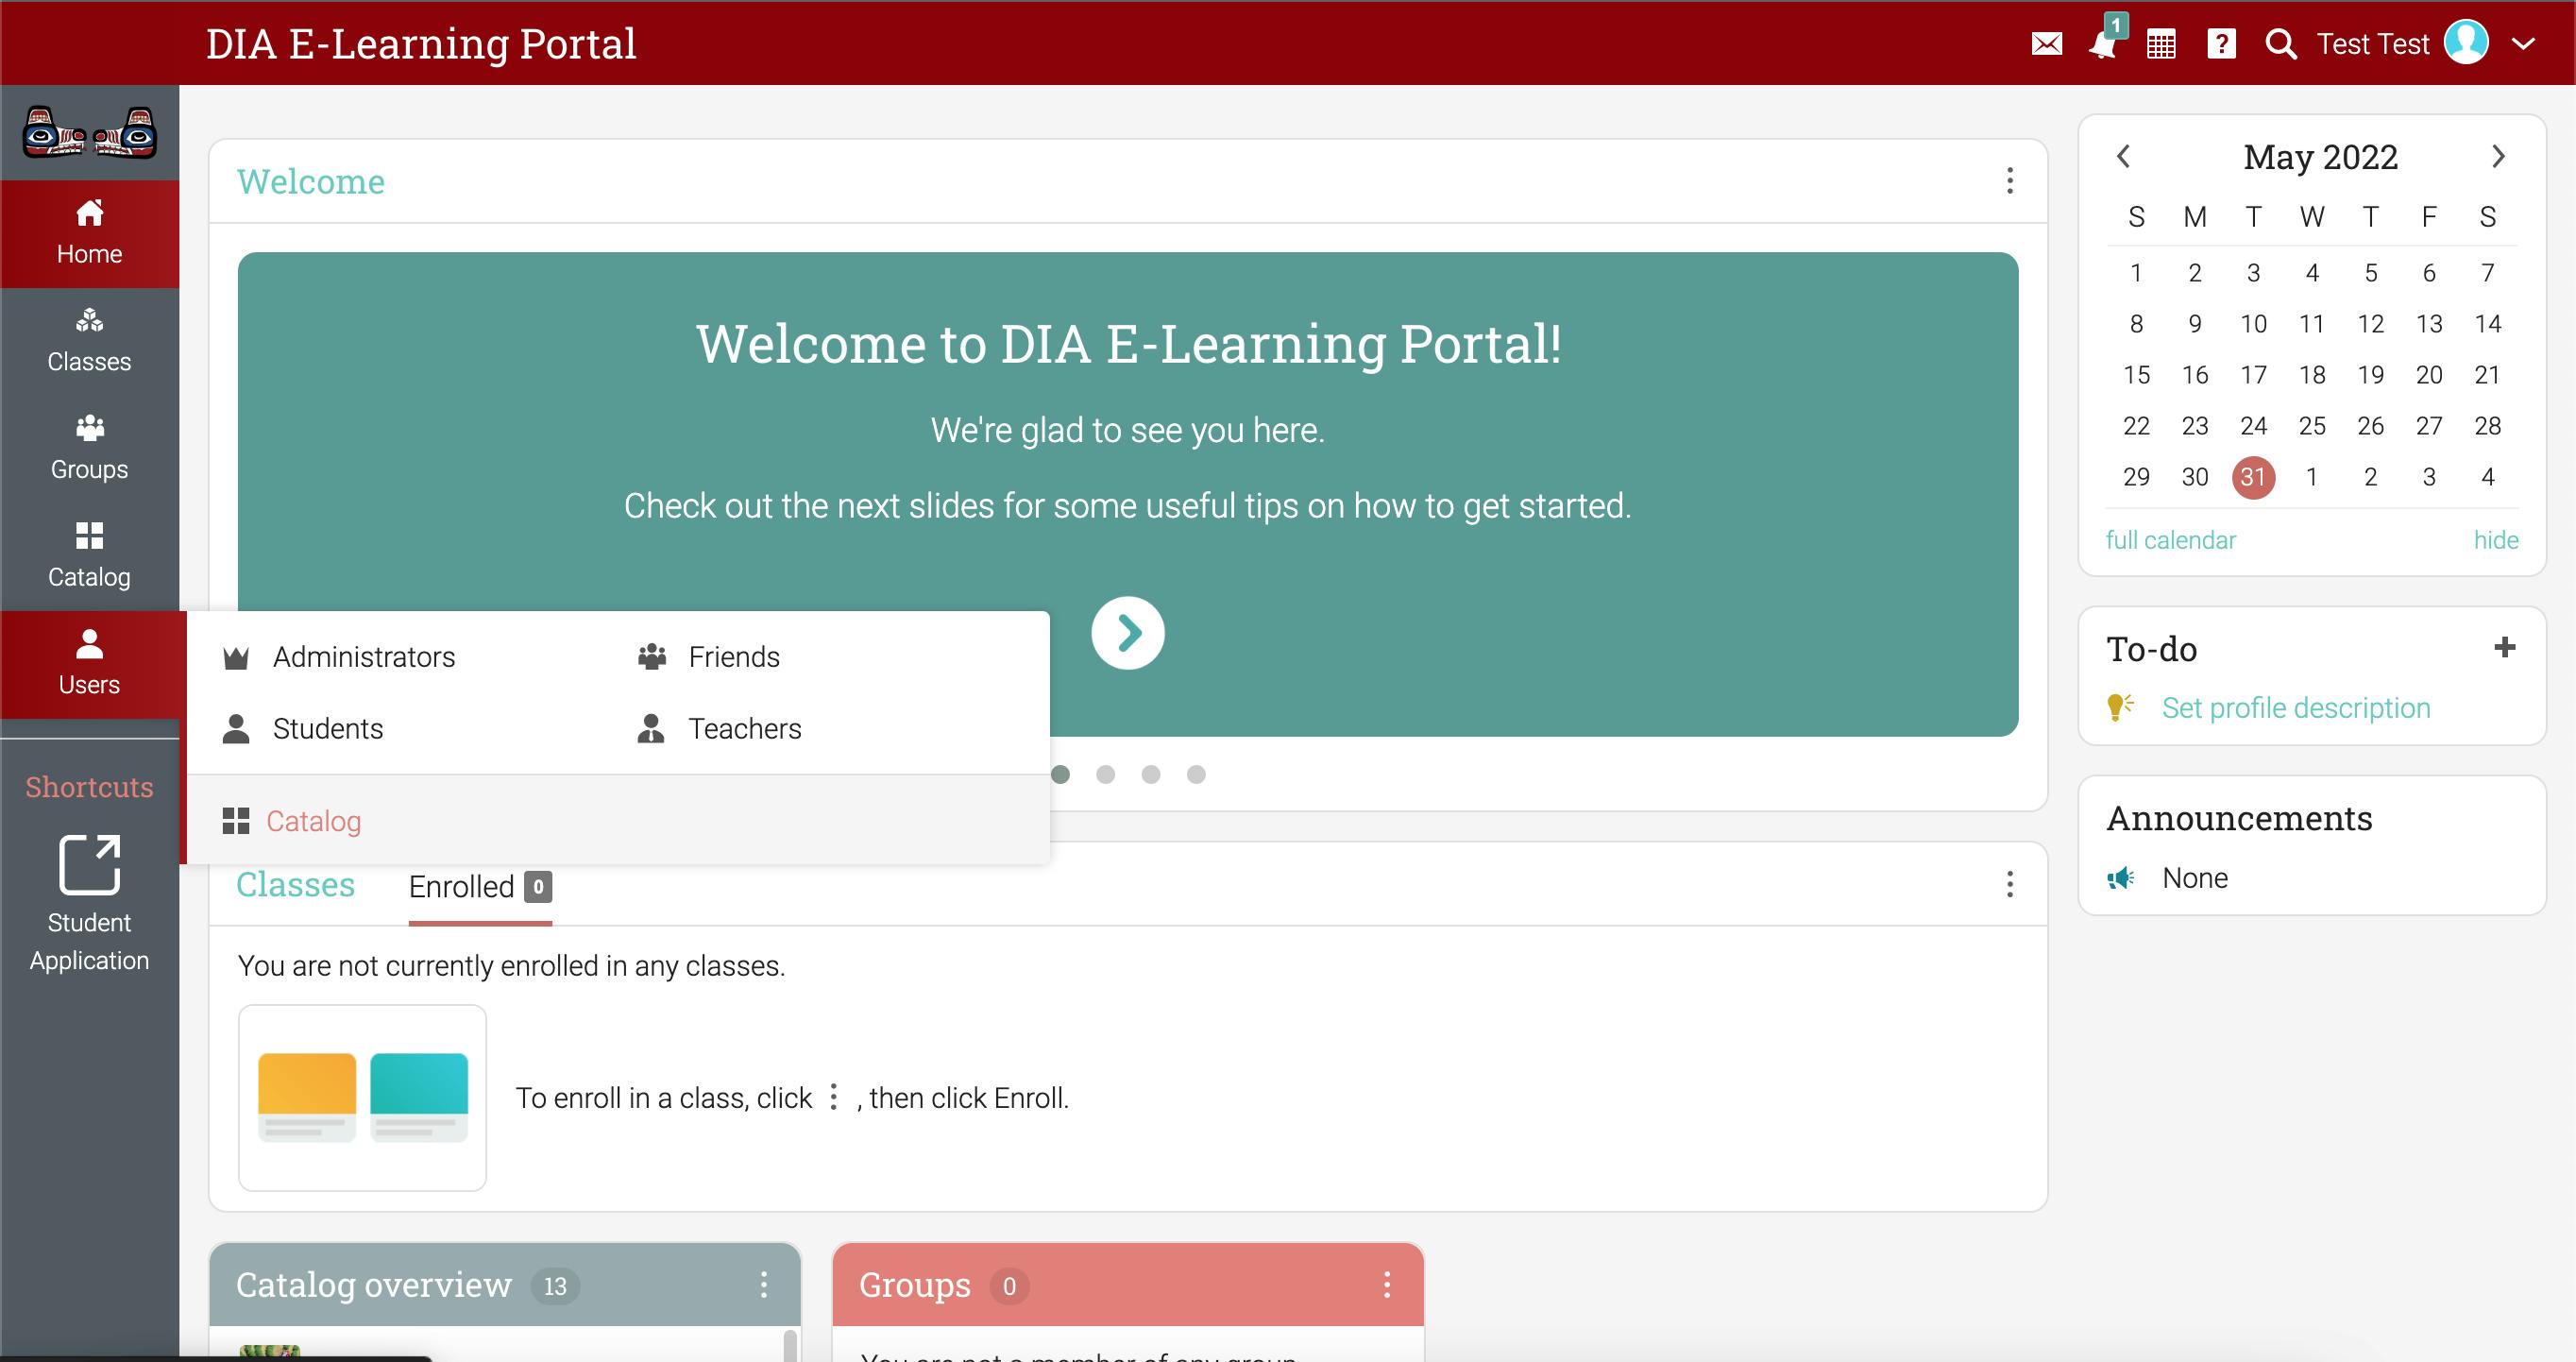This screenshot has width=2576, height=1362.
Task: Open Groups in the left sidebar
Action: 89,448
